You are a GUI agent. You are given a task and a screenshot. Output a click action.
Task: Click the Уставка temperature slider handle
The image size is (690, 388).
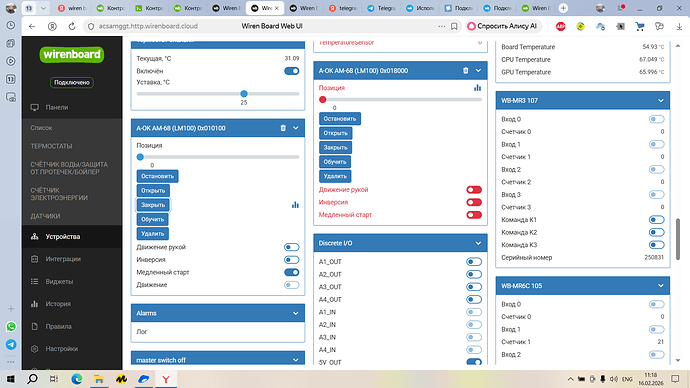[244, 94]
